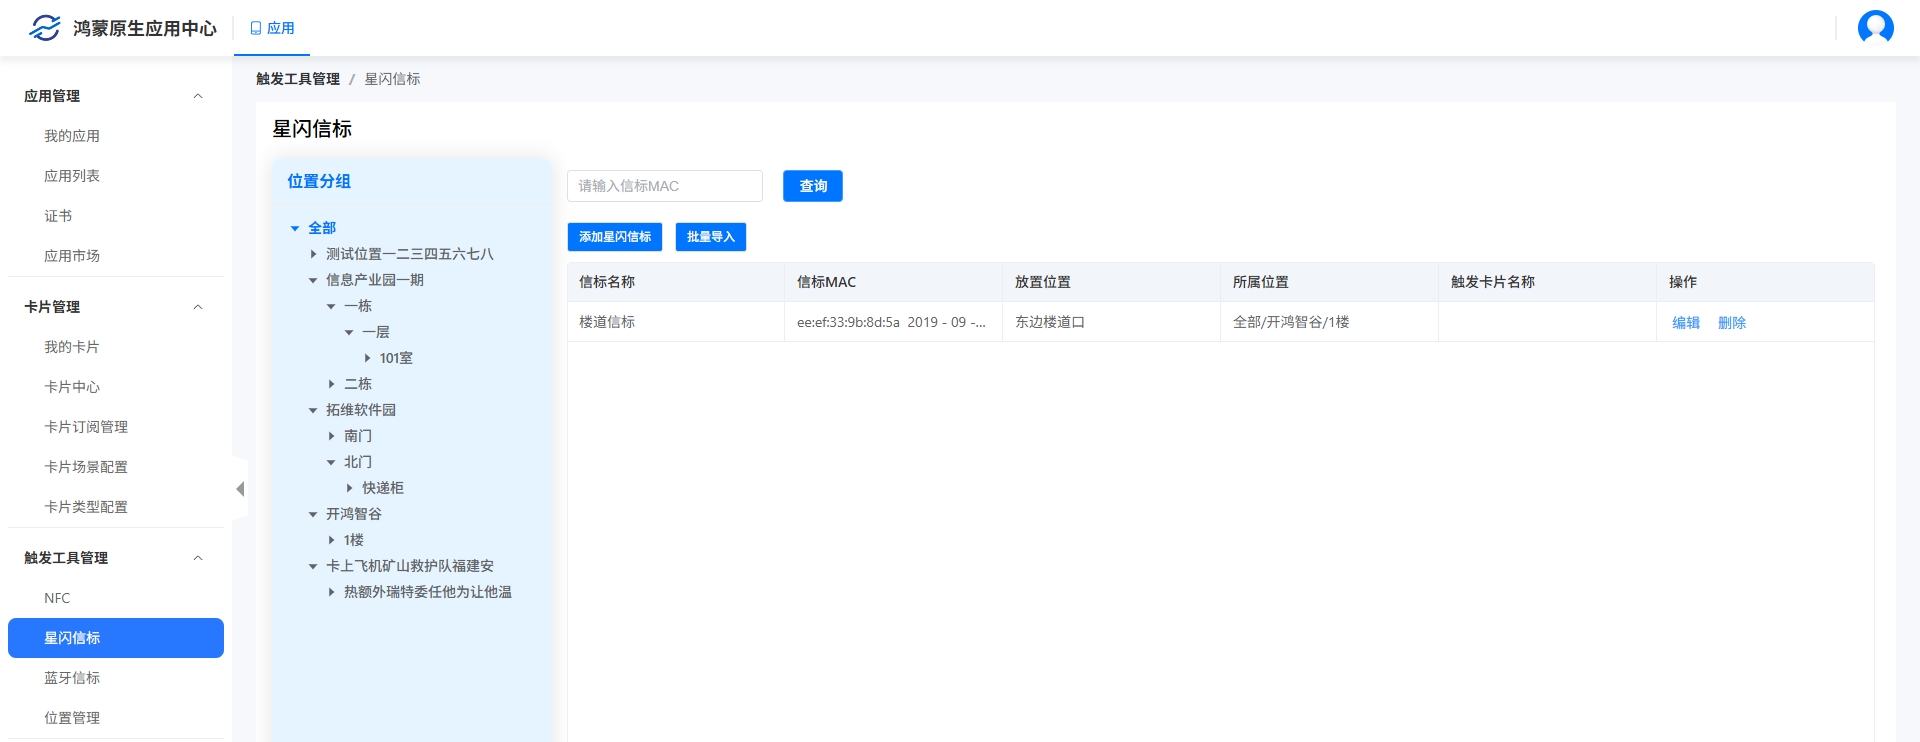The height and width of the screenshot is (742, 1920).
Task: Expand the 二栋 node arrow
Action: point(331,385)
